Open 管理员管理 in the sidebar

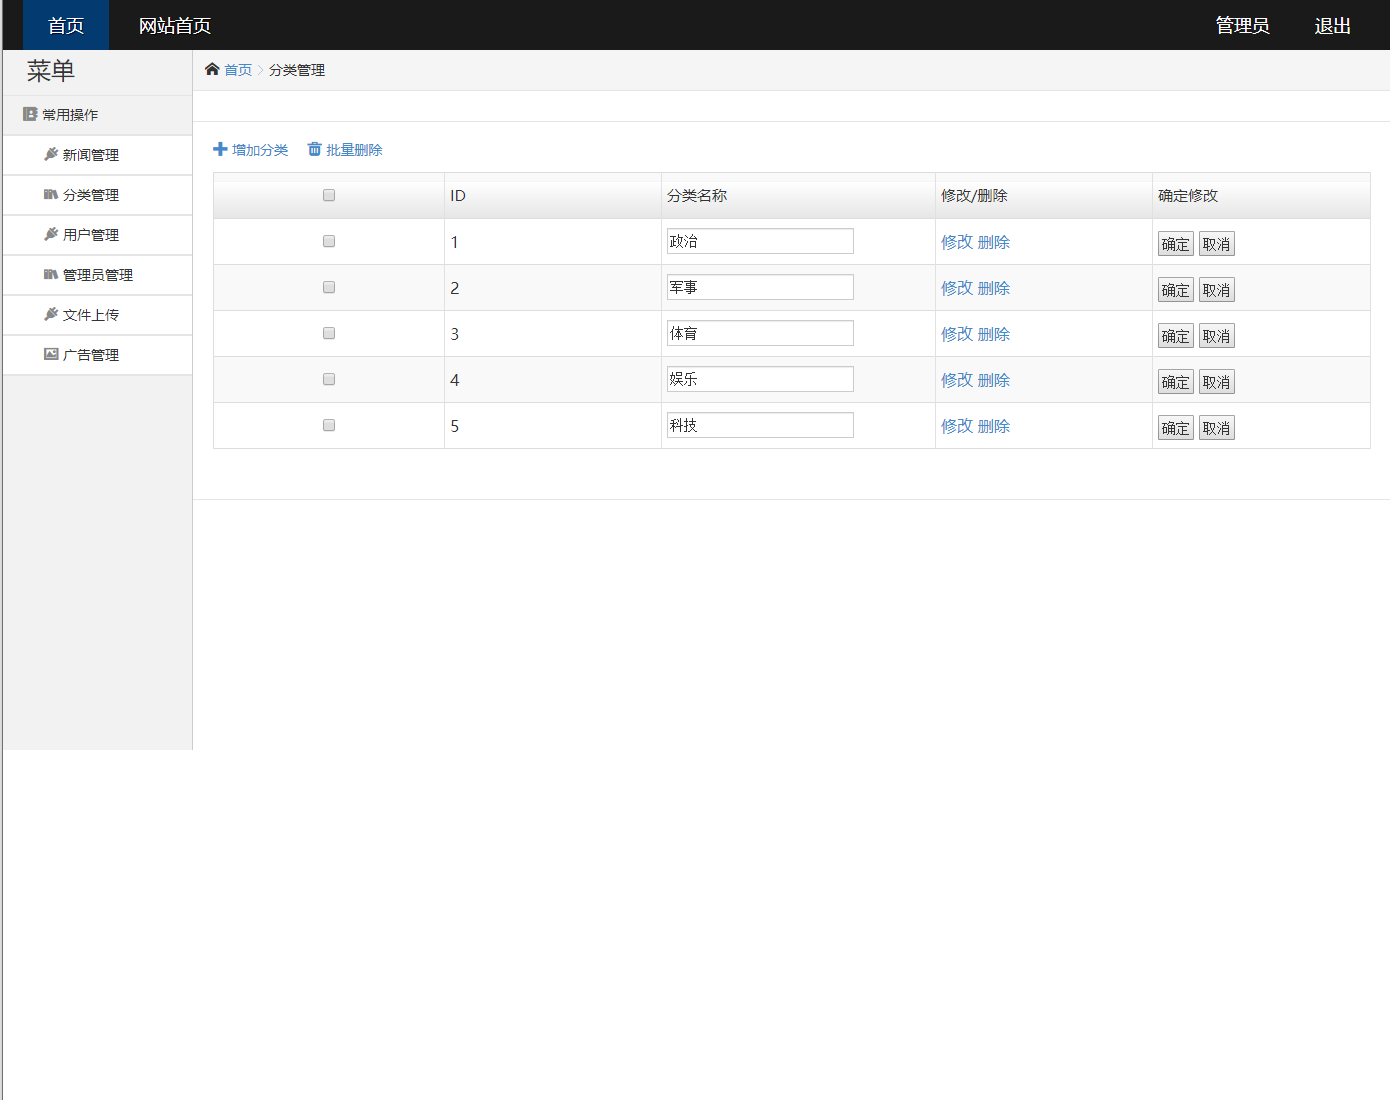tap(97, 275)
